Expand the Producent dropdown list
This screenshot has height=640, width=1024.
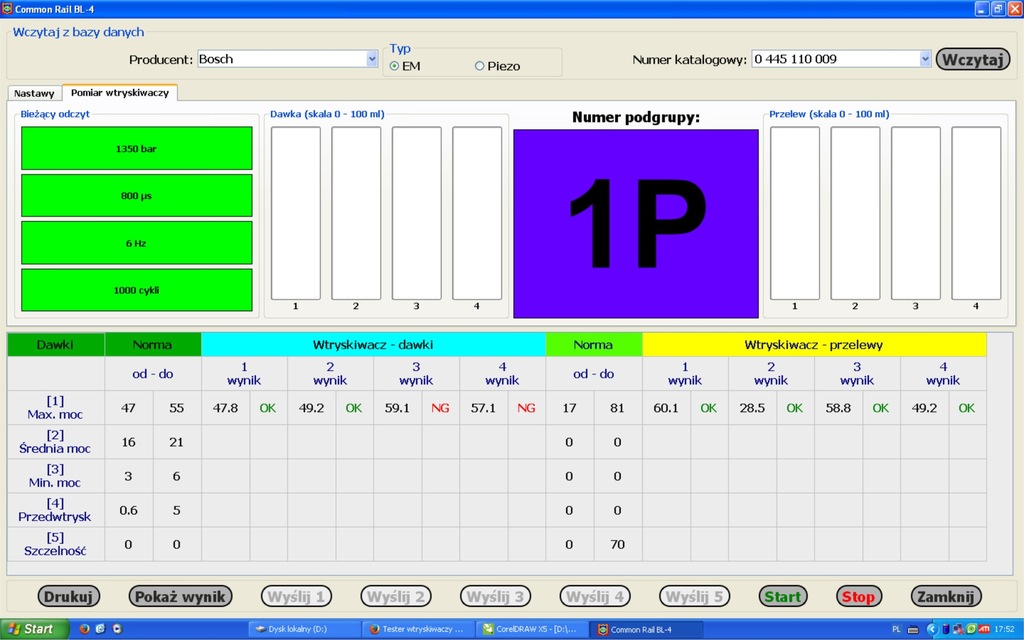(x=372, y=59)
